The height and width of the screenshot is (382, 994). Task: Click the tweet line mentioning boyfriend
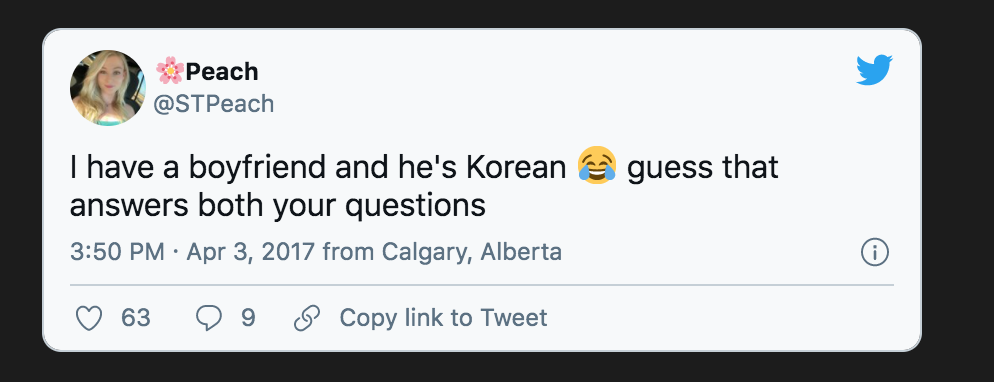[423, 167]
